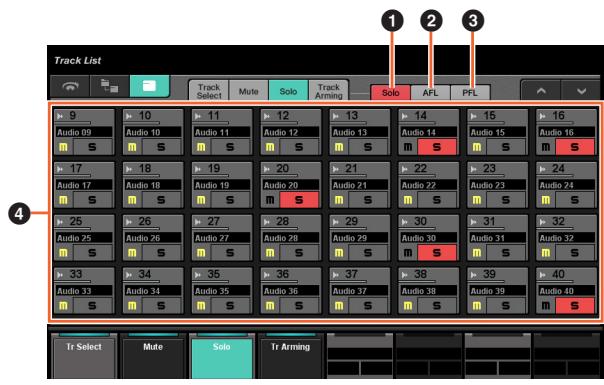Image resolution: width=604 pixels, height=385 pixels.
Task: Select the Audio 23 track name
Action: (498, 185)
